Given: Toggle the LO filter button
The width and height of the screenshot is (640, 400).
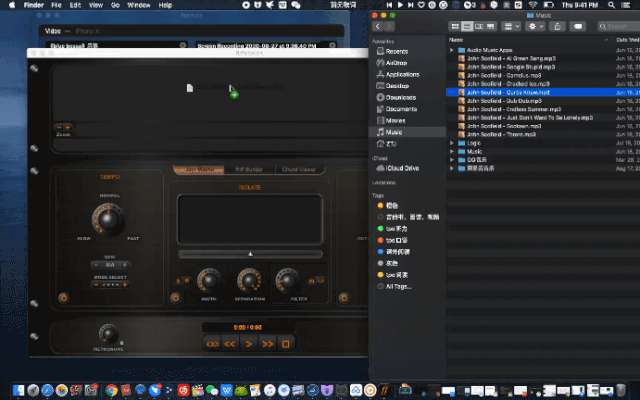Looking at the screenshot, I should click(320, 280).
